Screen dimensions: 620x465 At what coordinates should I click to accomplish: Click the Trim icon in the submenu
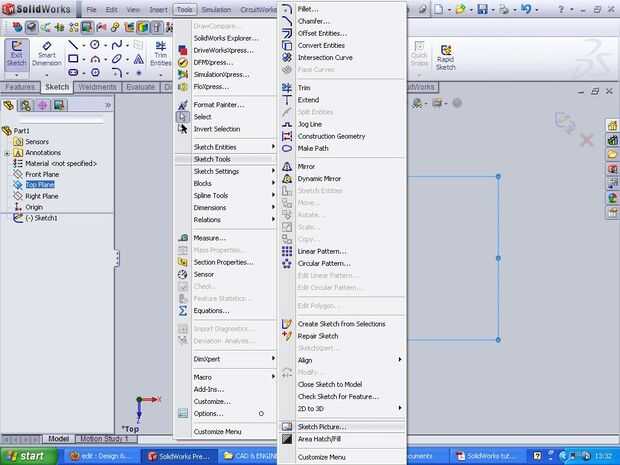(x=287, y=88)
